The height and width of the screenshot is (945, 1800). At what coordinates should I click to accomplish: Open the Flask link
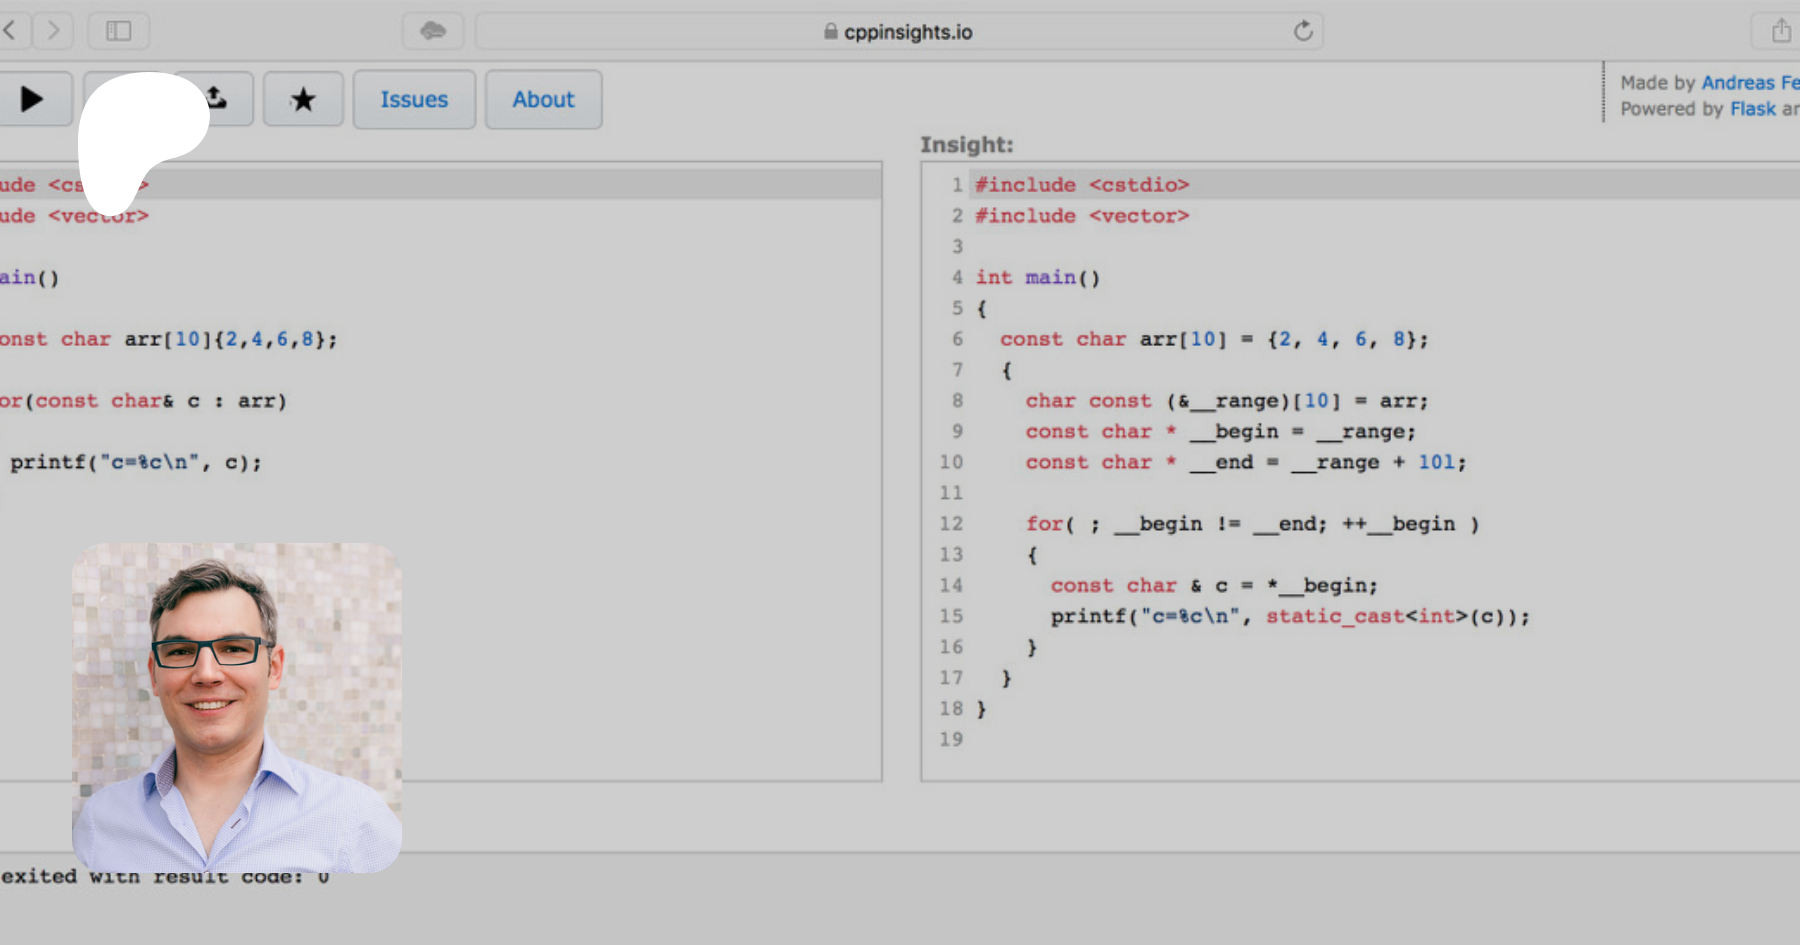1752,109
